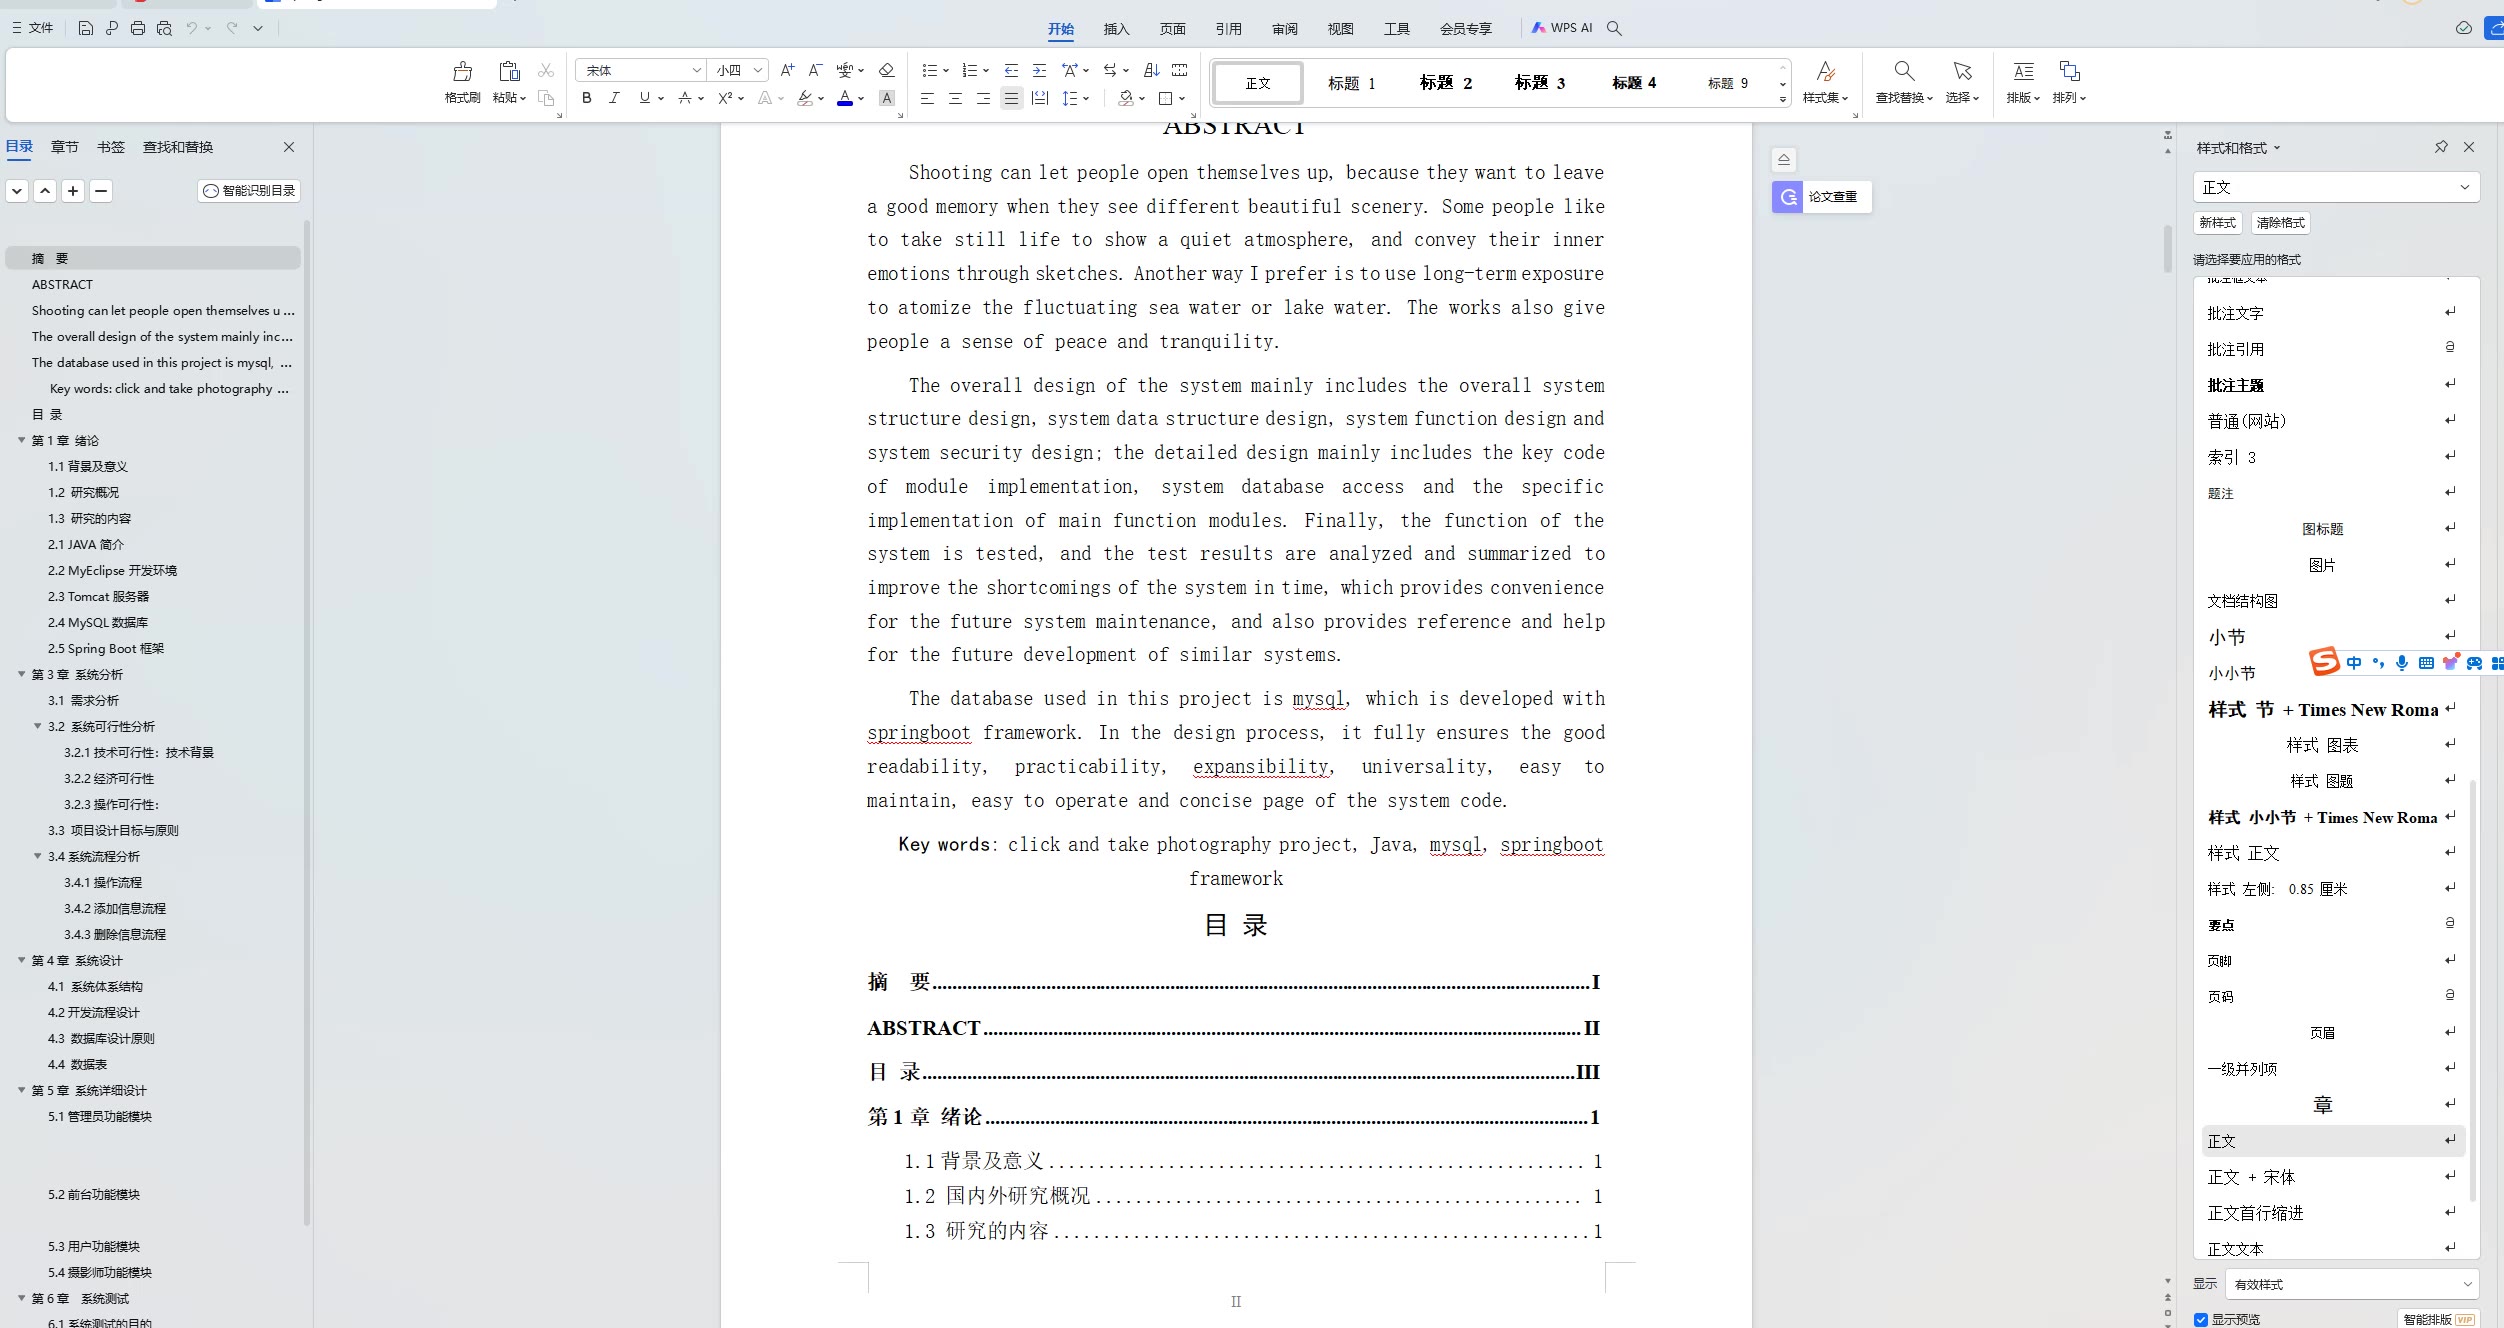Toggle Superscript formatting
This screenshot has width=2504, height=1328.
pos(726,98)
